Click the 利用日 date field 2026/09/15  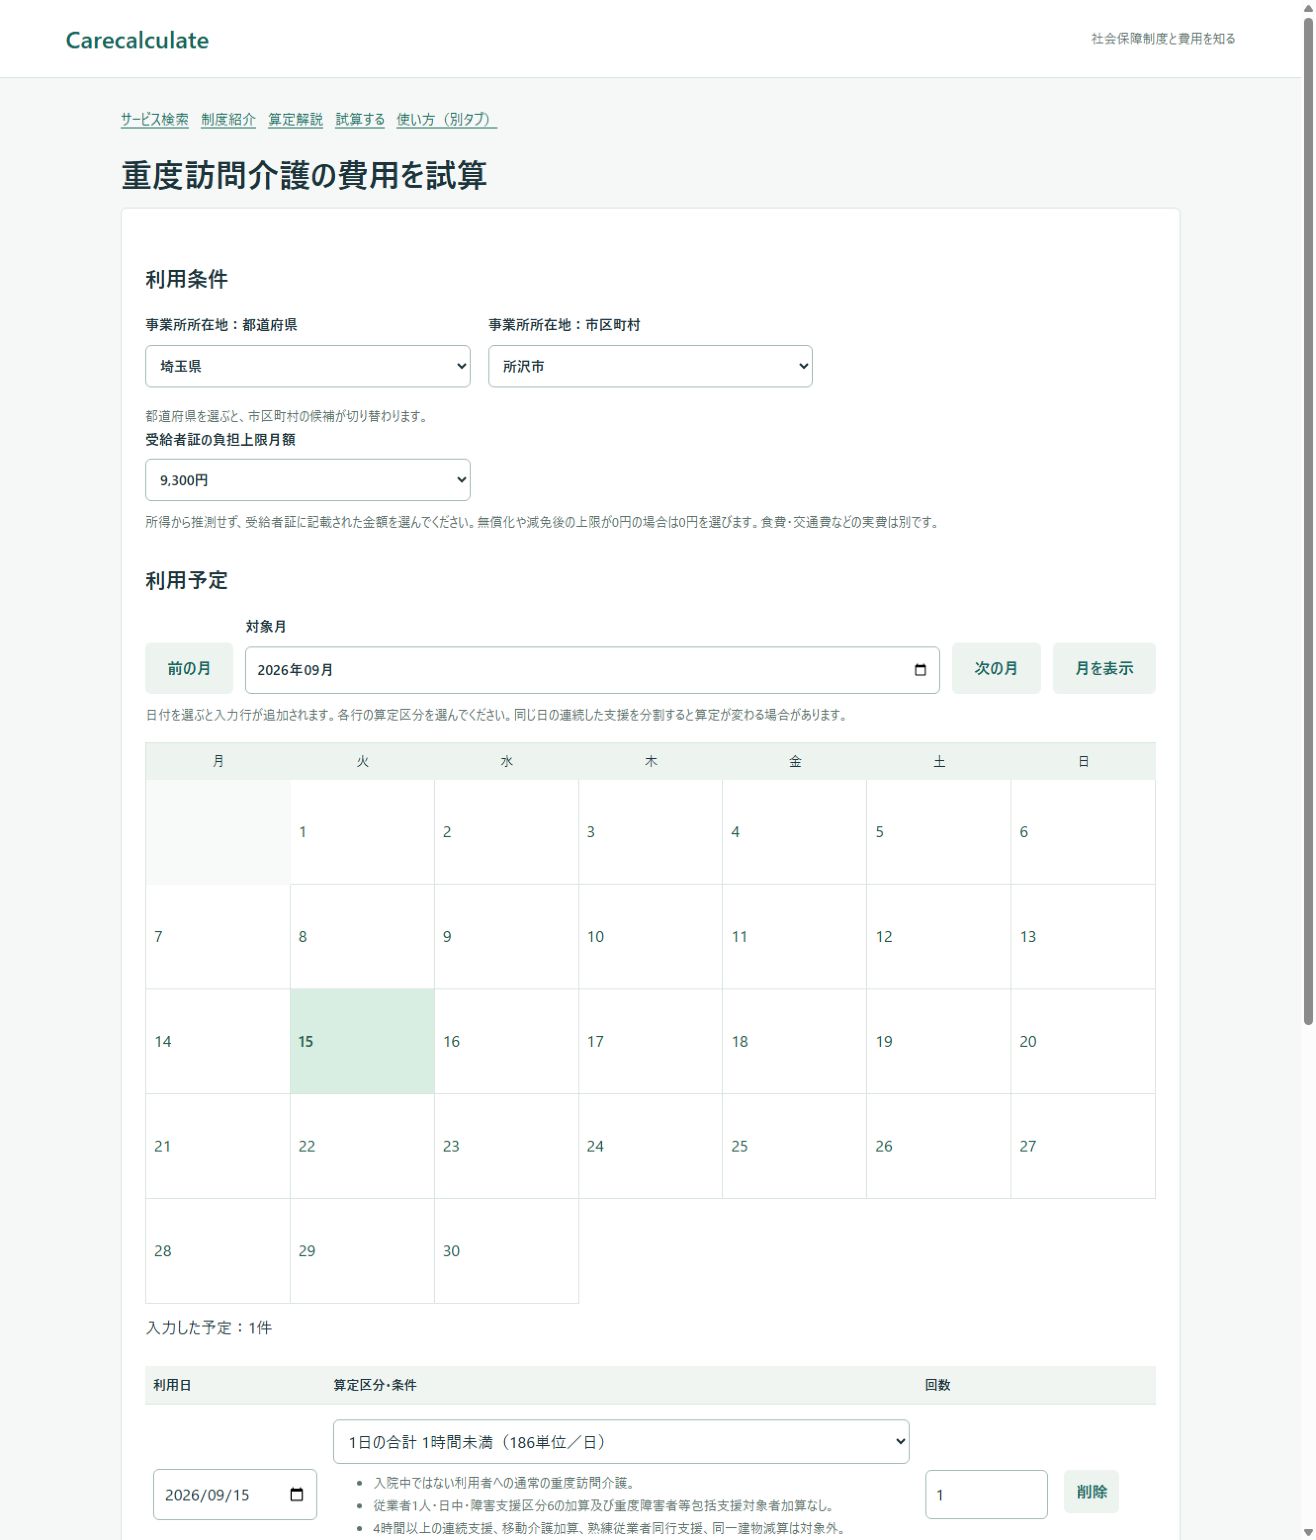click(x=235, y=1495)
